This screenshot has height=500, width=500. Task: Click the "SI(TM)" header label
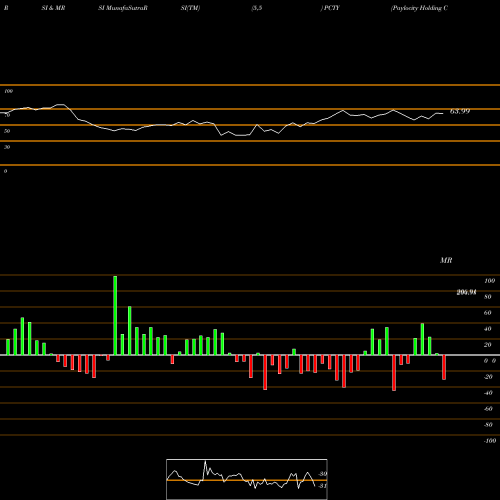(x=190, y=8)
